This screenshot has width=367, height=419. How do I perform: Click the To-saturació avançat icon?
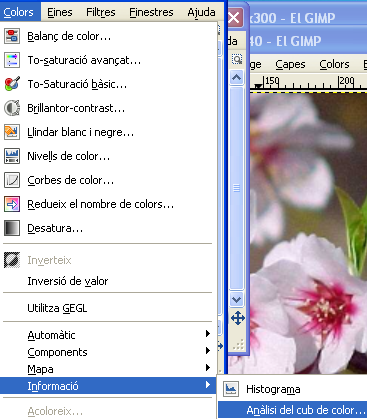12,60
